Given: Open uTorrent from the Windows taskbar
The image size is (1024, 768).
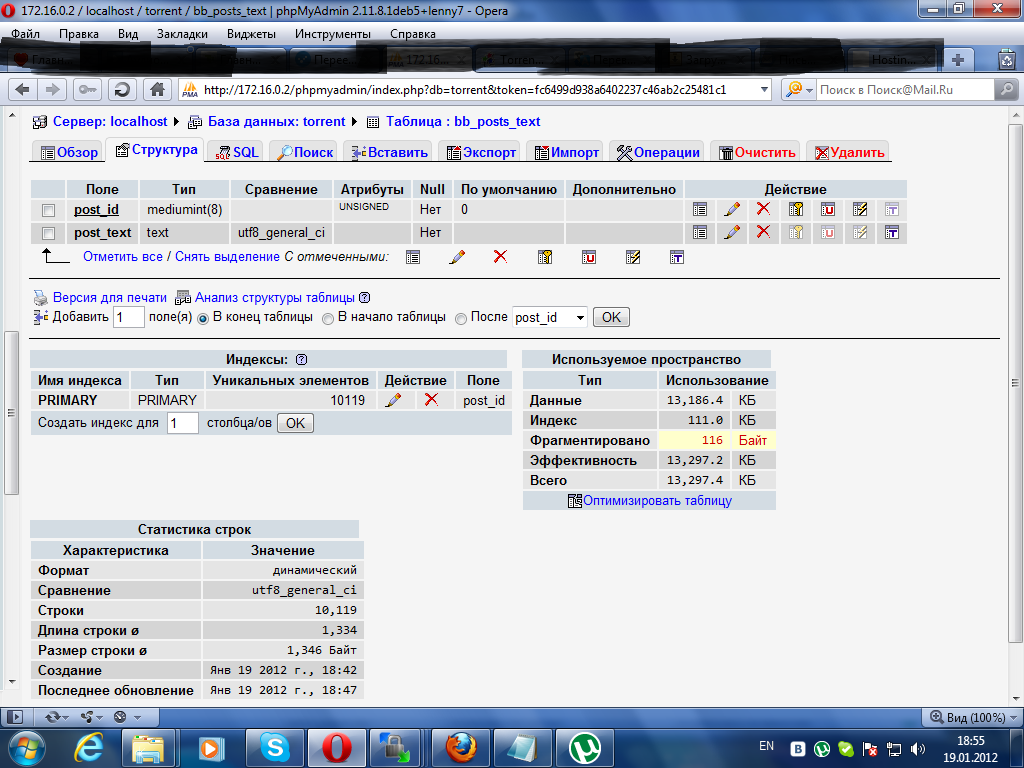Looking at the screenshot, I should (584, 747).
